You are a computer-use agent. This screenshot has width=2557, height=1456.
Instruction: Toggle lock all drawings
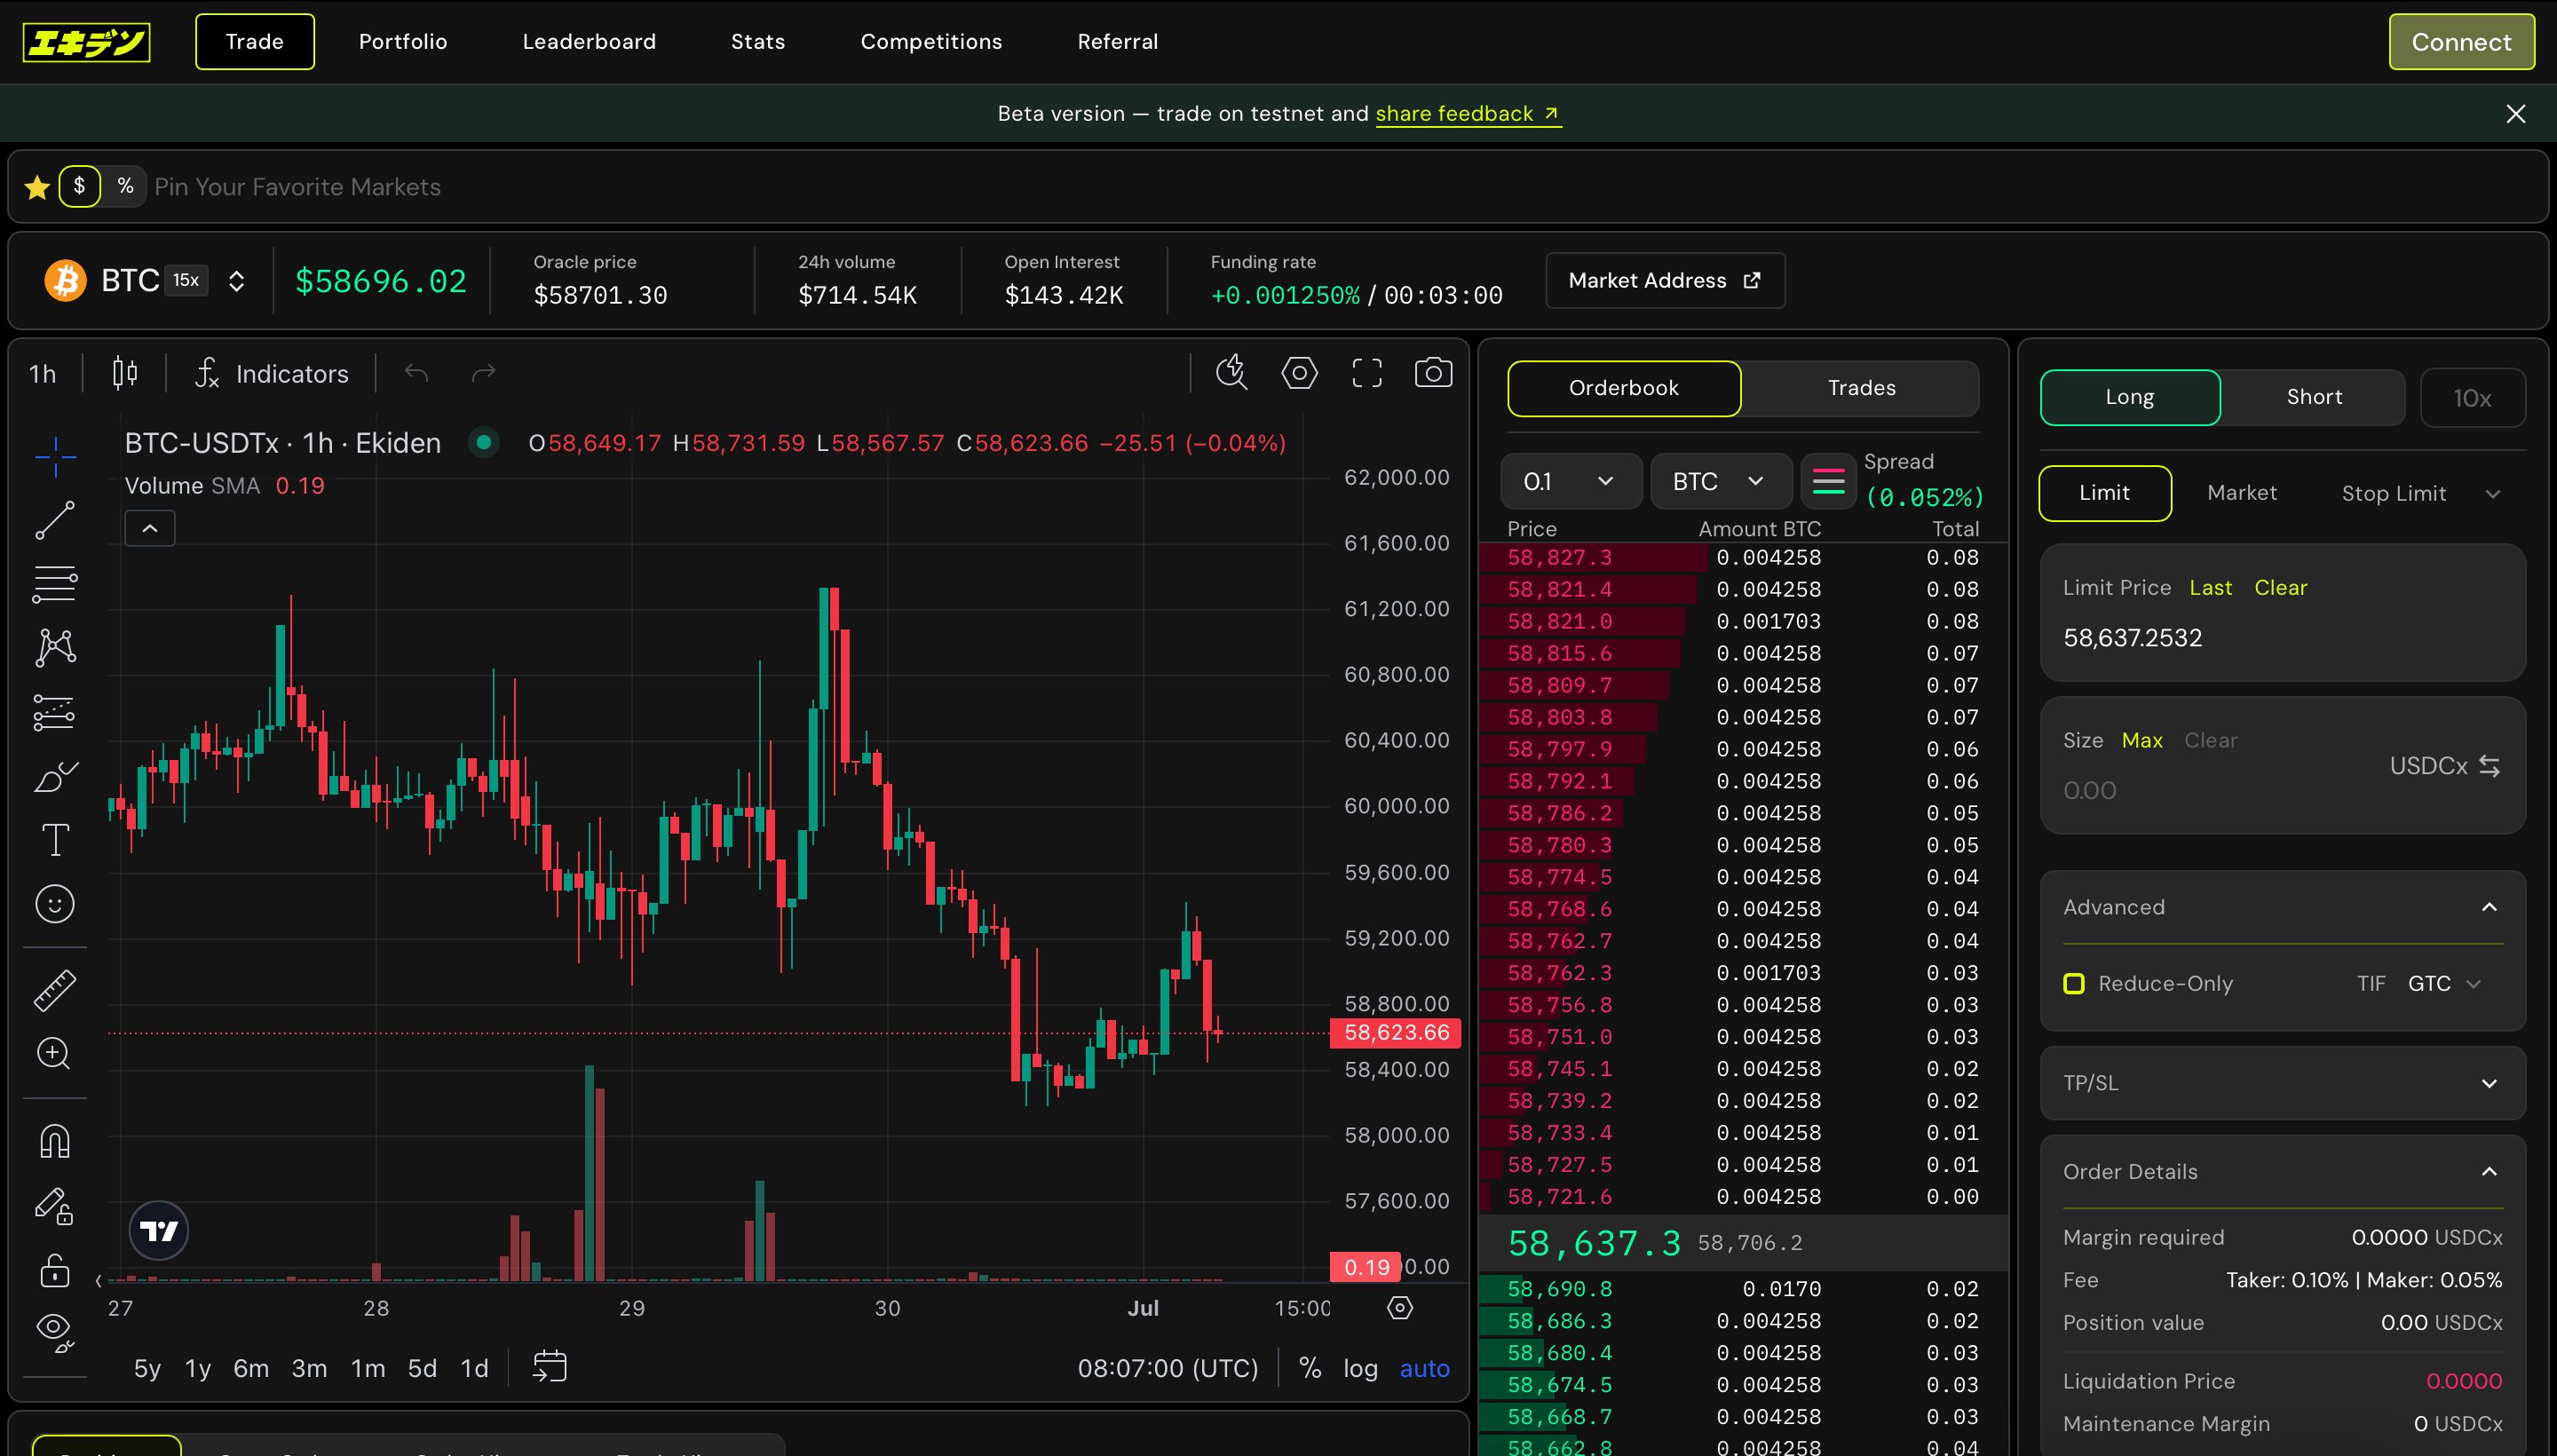click(x=55, y=1270)
